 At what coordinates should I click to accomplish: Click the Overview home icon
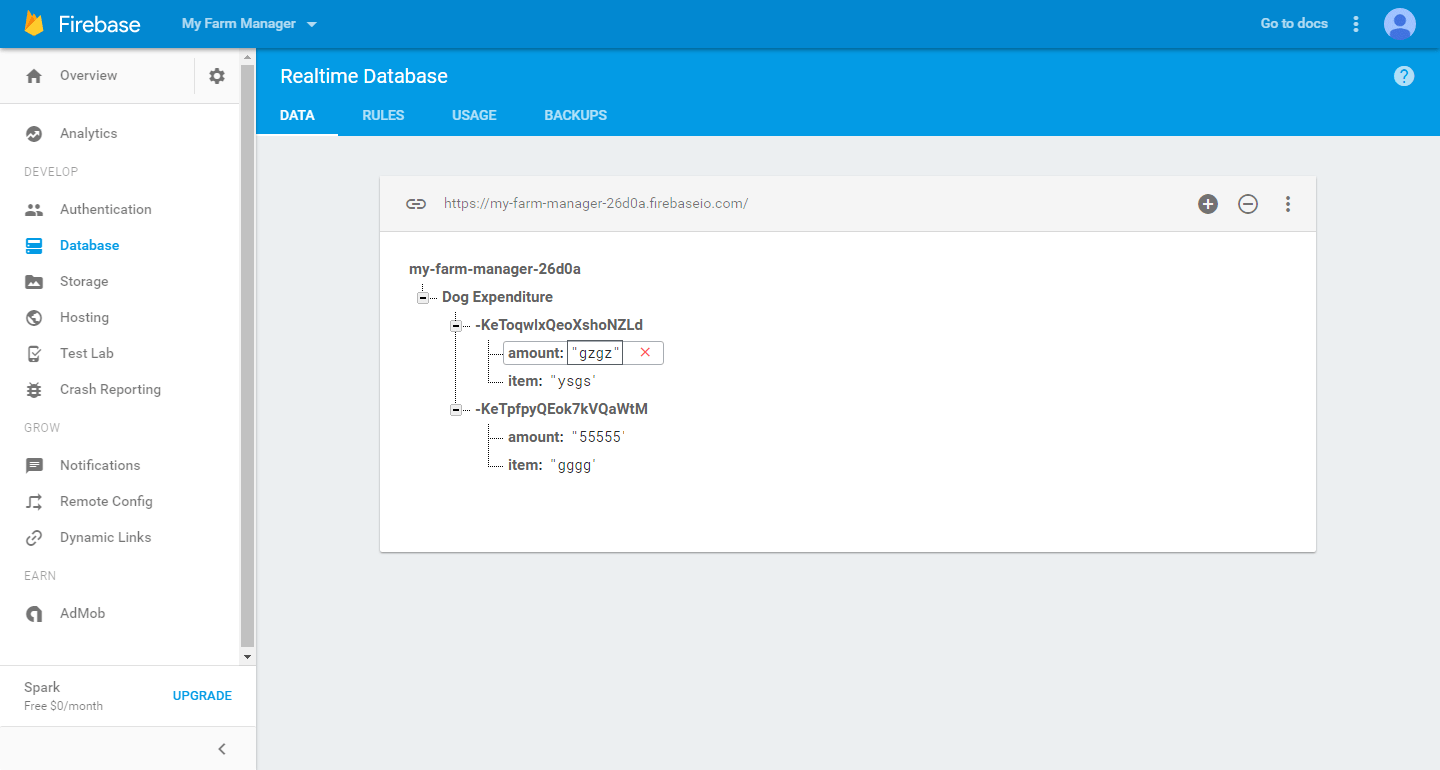(x=34, y=76)
